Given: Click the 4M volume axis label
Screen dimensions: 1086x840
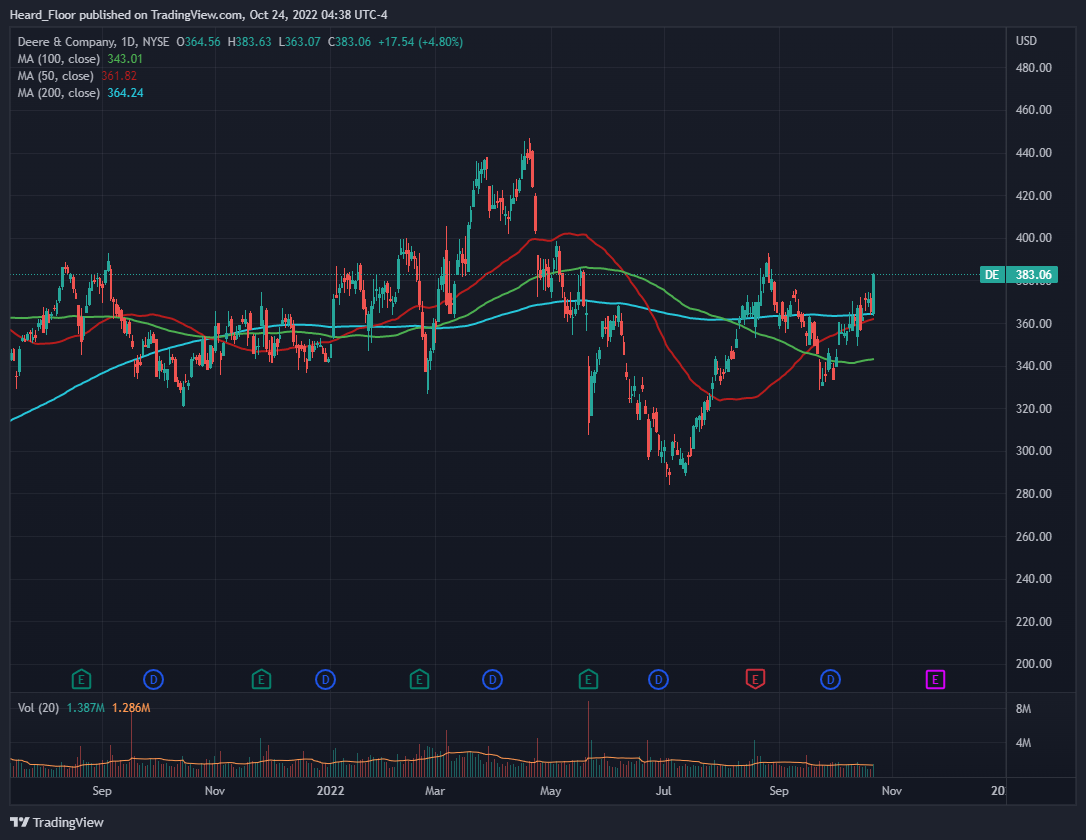Looking at the screenshot, I should point(1024,743).
